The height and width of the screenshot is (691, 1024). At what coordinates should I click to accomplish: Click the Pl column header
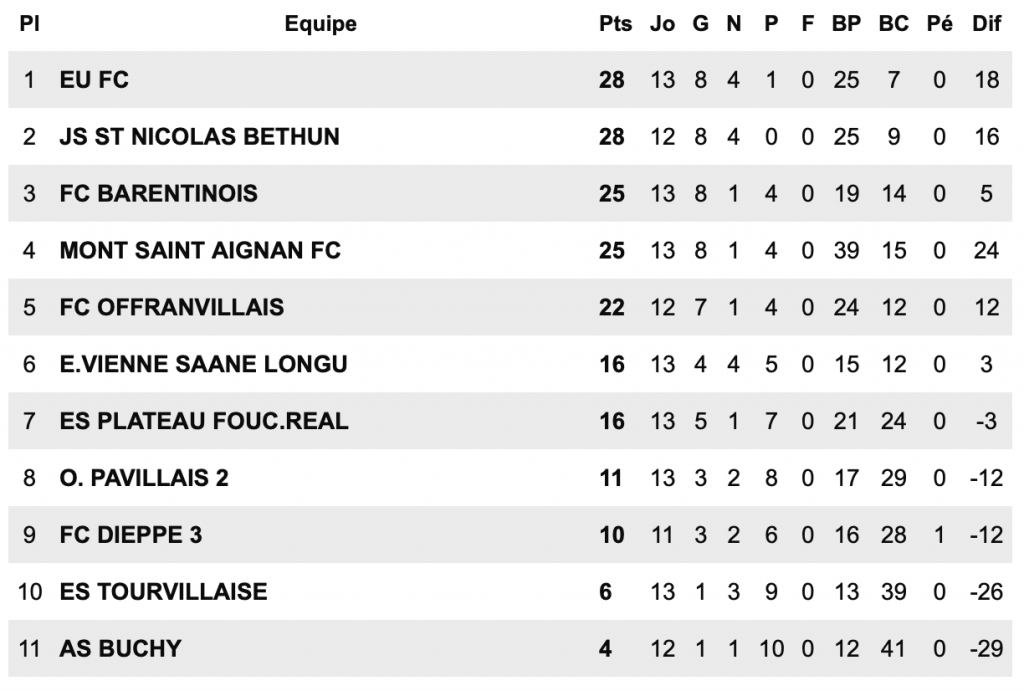click(x=29, y=24)
